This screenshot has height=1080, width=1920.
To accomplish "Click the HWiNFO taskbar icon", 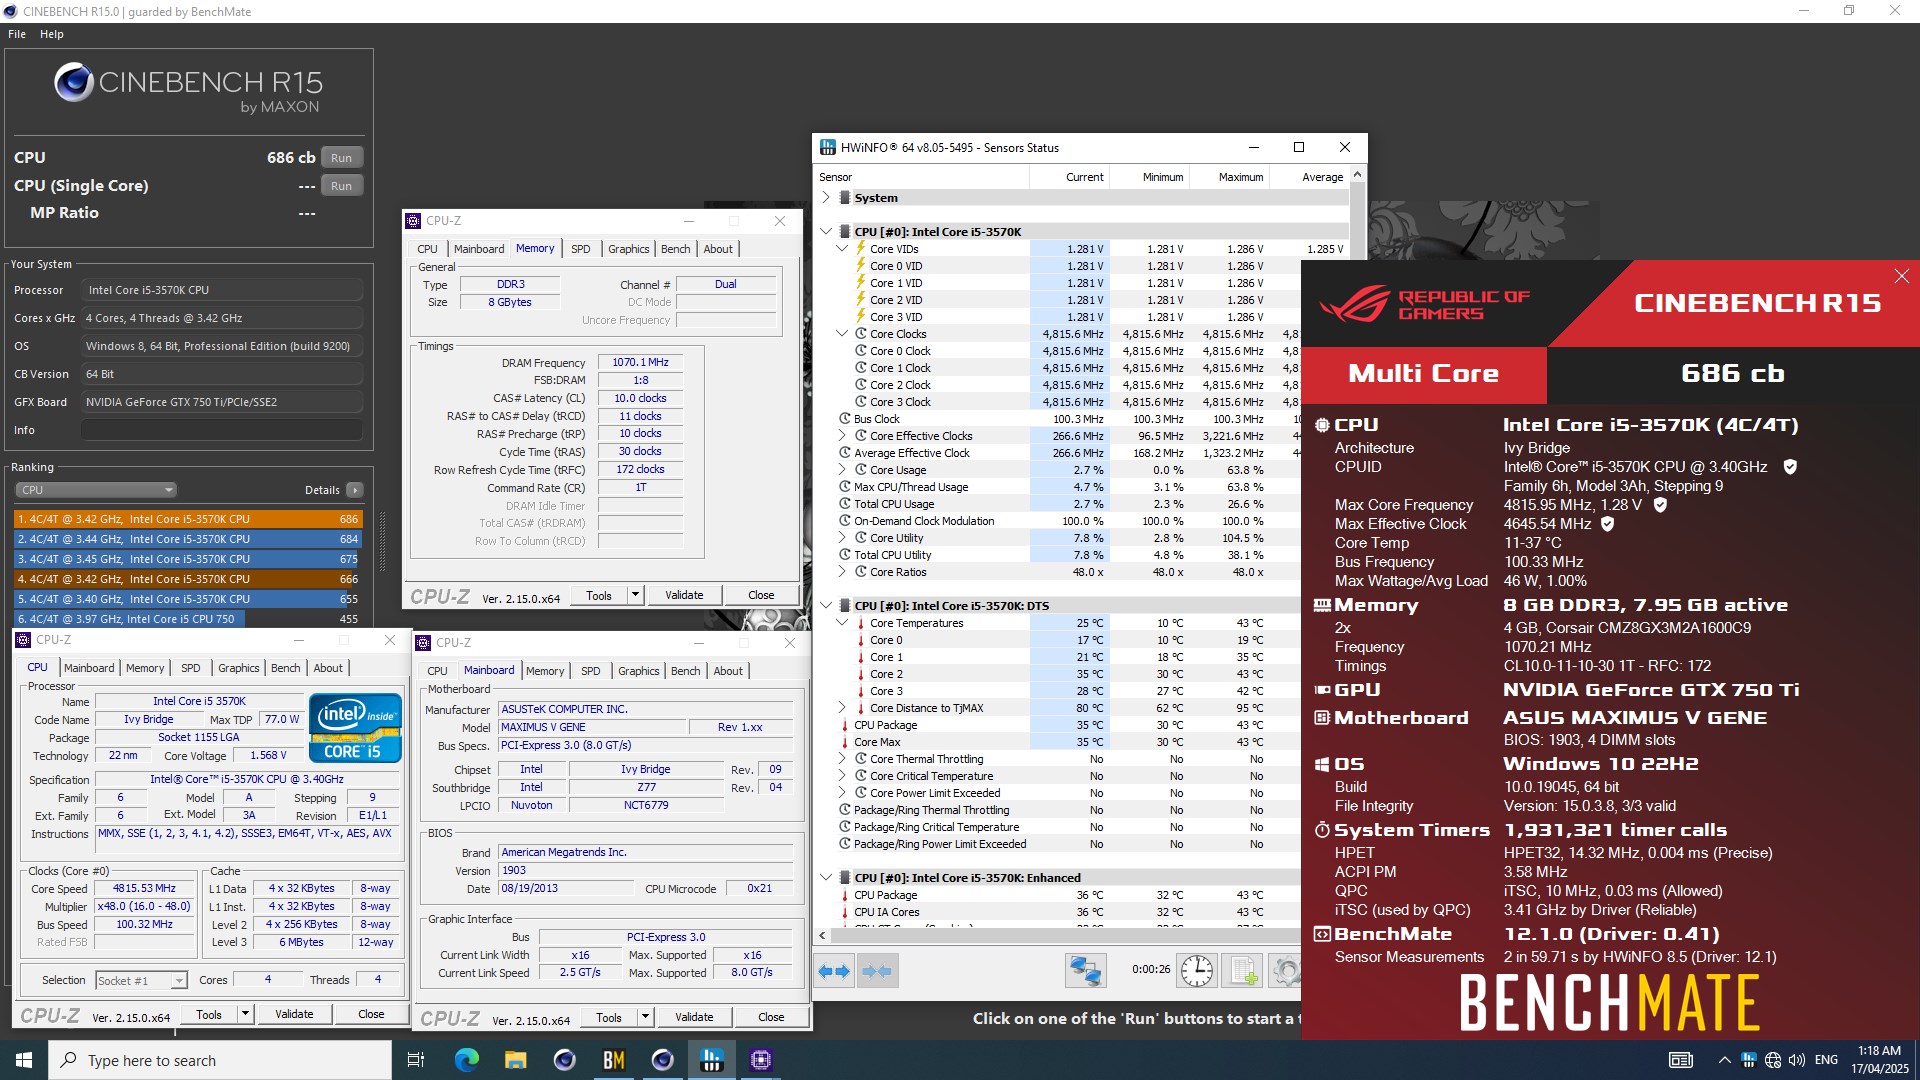I will (x=711, y=1060).
